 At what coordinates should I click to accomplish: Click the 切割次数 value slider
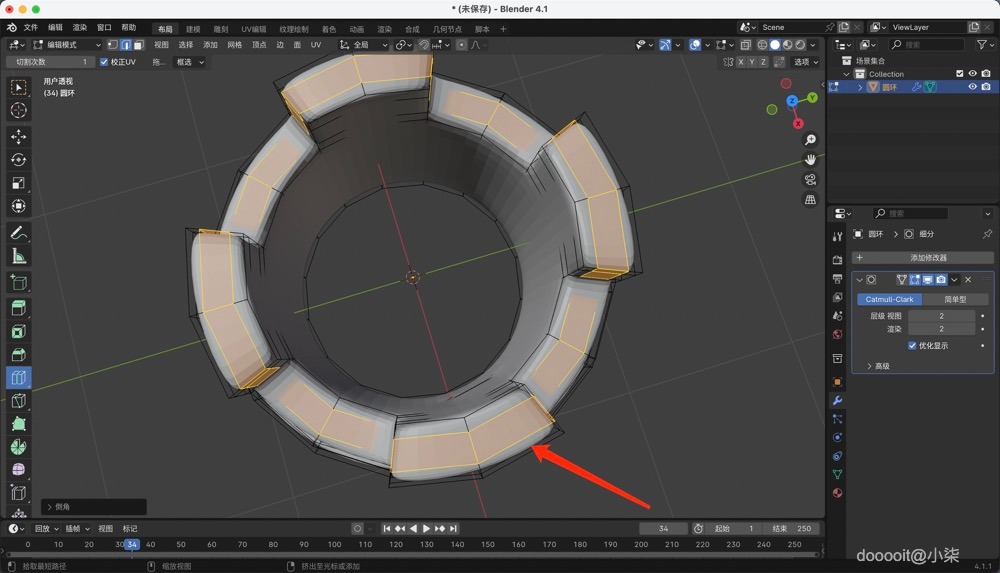(x=50, y=62)
